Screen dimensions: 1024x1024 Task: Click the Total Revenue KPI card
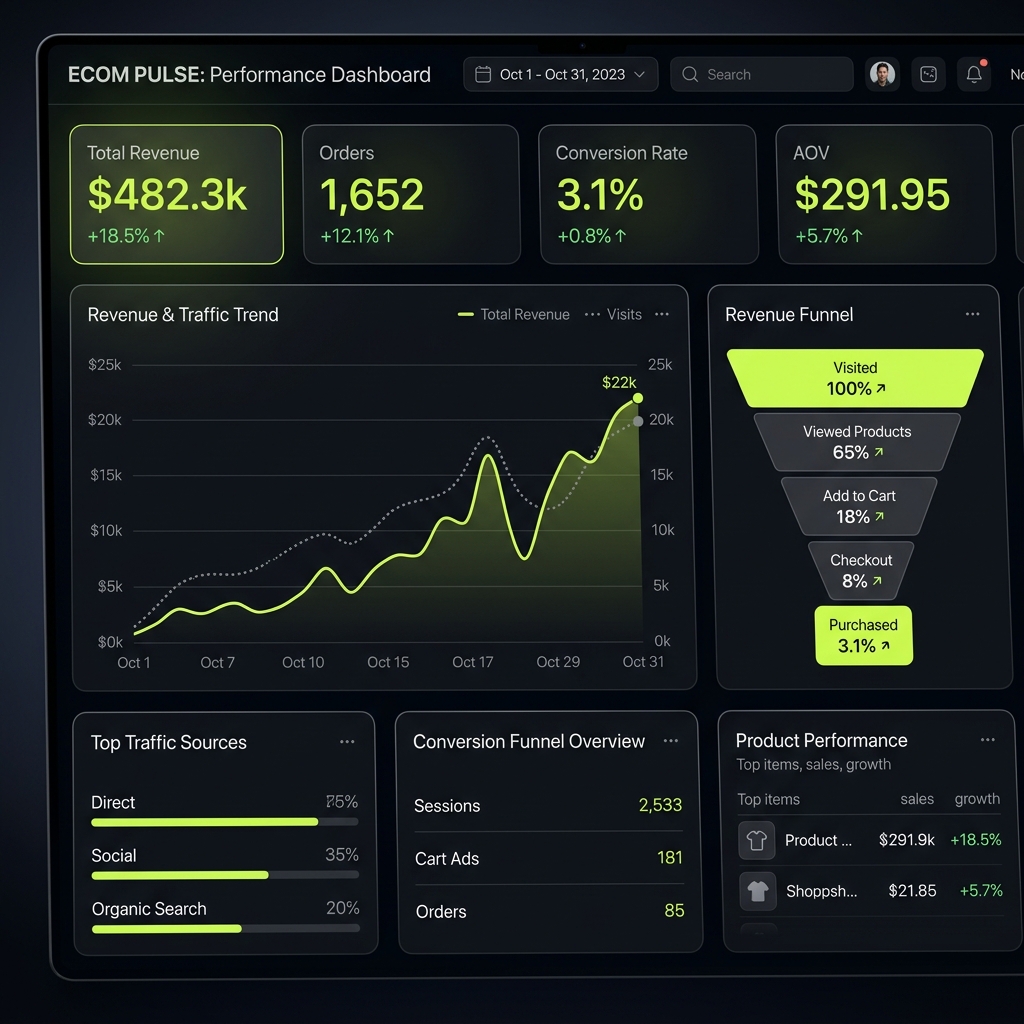click(176, 193)
